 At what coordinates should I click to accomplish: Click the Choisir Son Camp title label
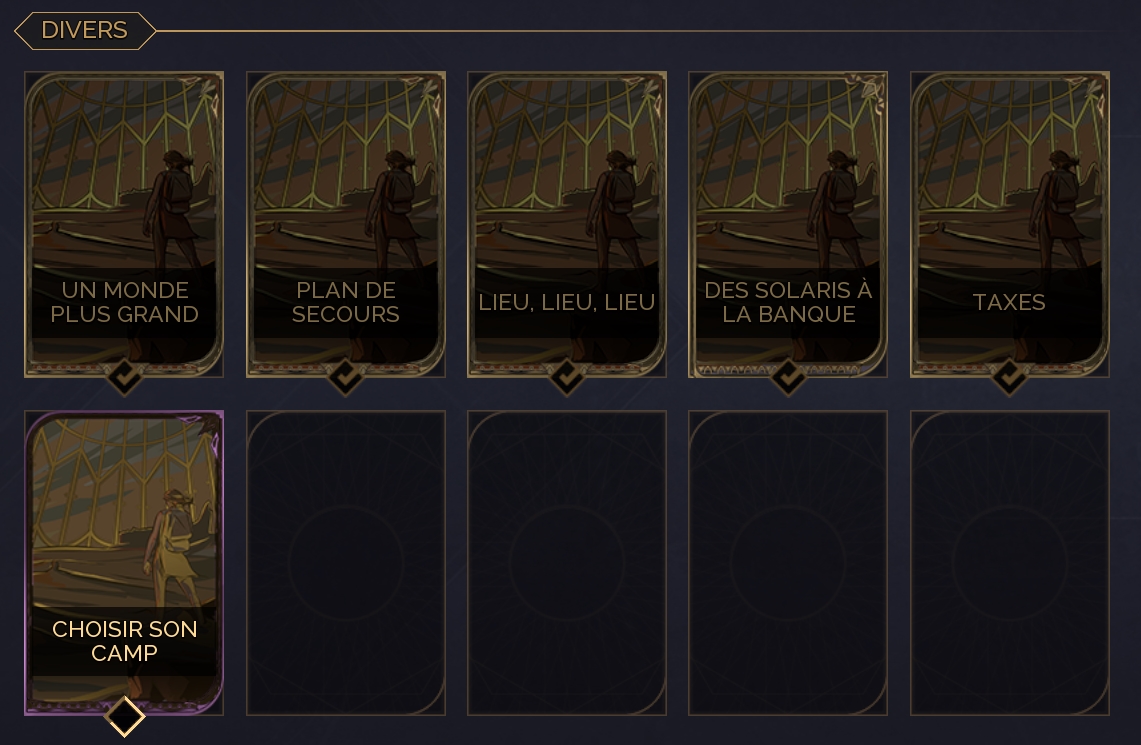click(x=124, y=641)
